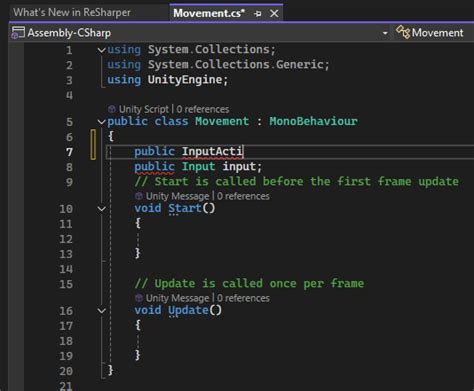Pin the Movement.cs tab
474x391 pixels.
pyautogui.click(x=258, y=14)
